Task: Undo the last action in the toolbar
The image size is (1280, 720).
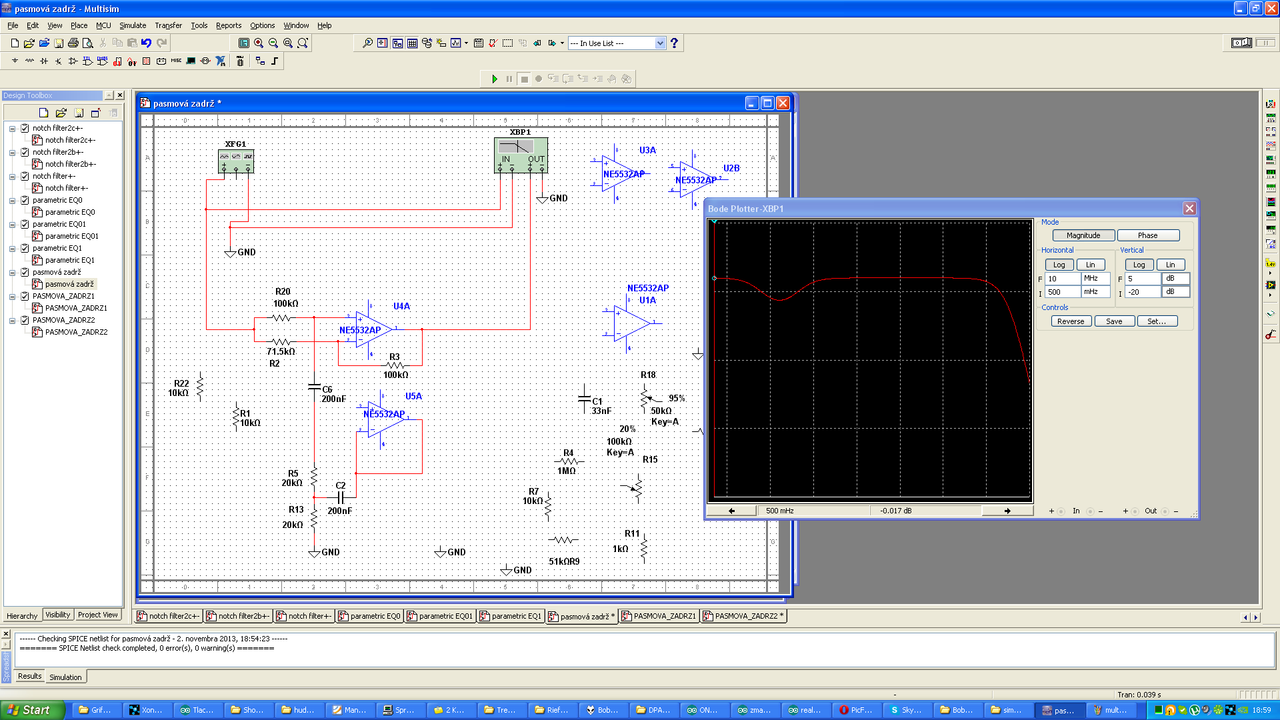Action: 146,44
